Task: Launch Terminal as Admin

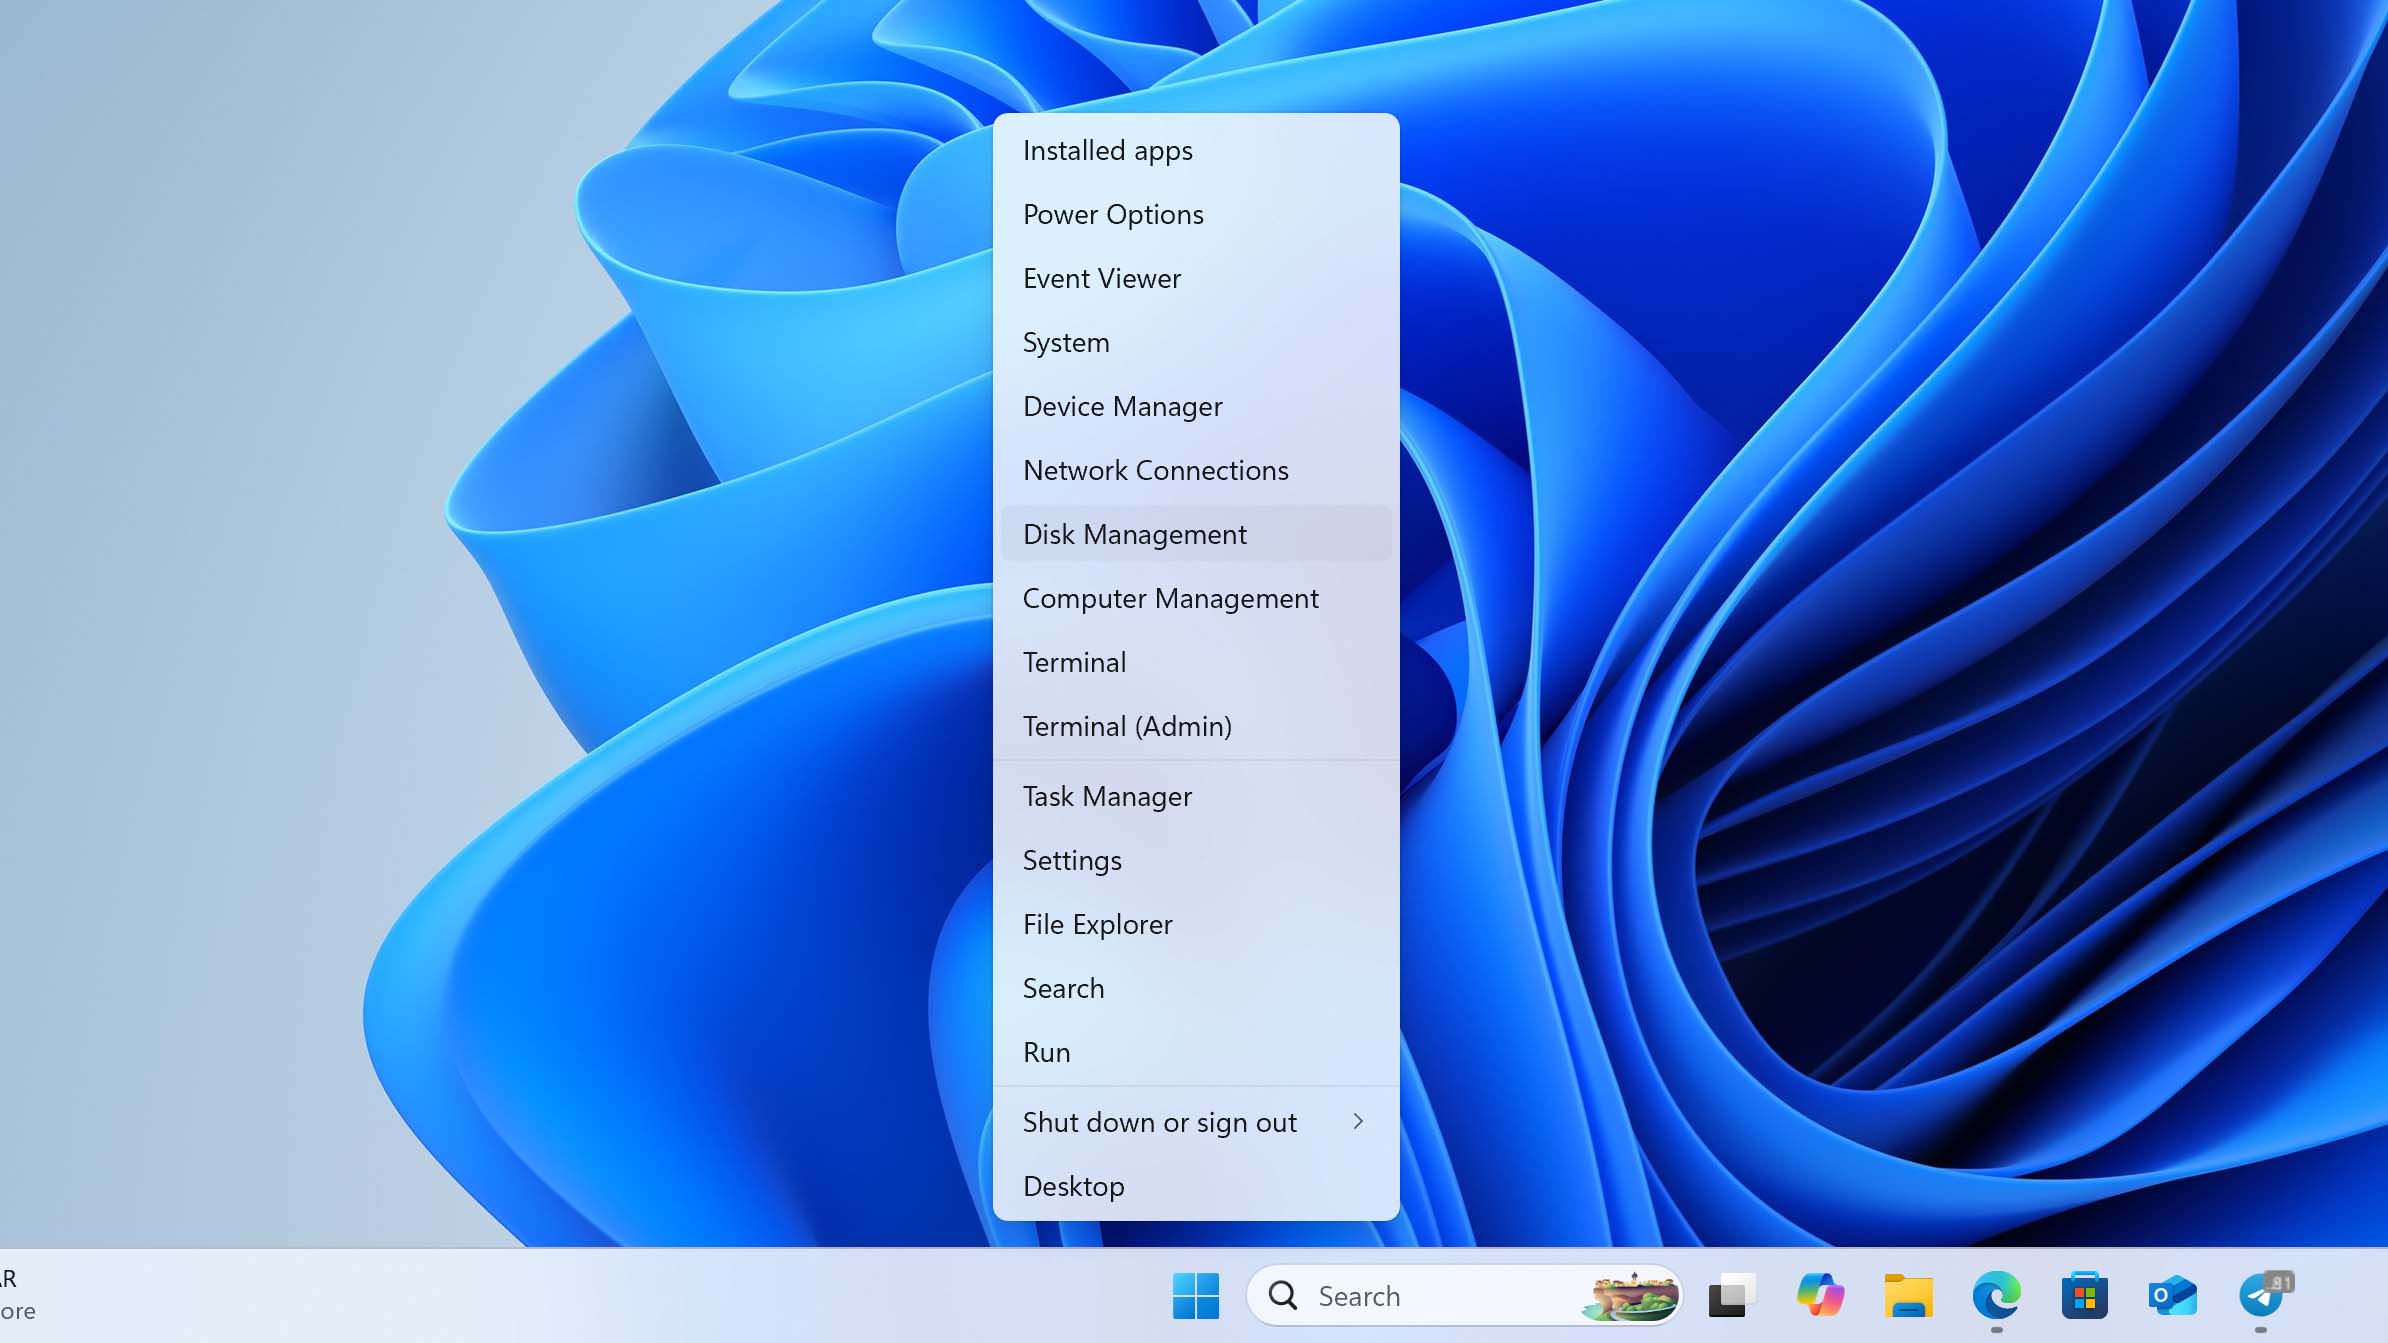Action: pos(1127,726)
